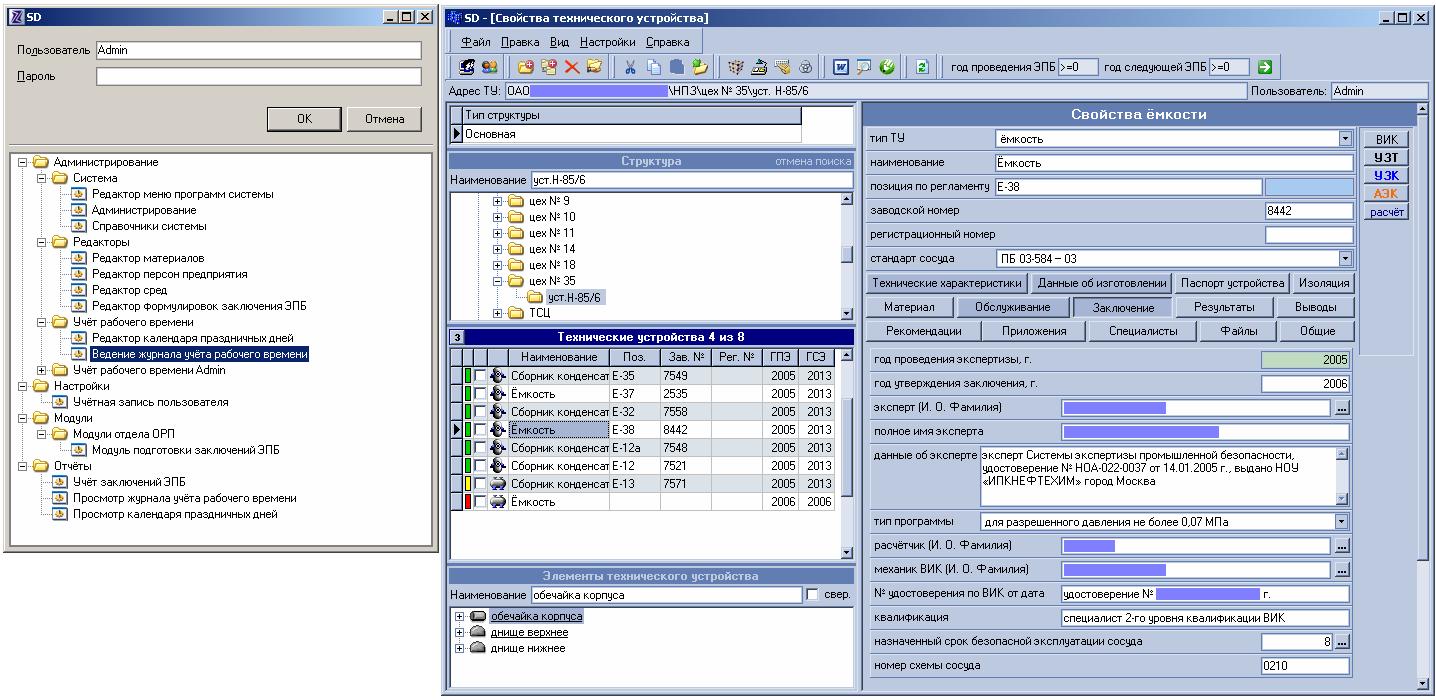Click the днище верхнее element icon
The image size is (1436, 700).
coord(477,632)
